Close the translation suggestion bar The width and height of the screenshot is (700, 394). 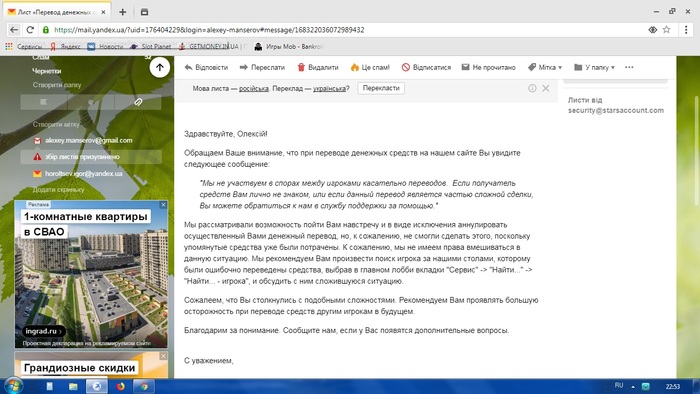(x=546, y=88)
